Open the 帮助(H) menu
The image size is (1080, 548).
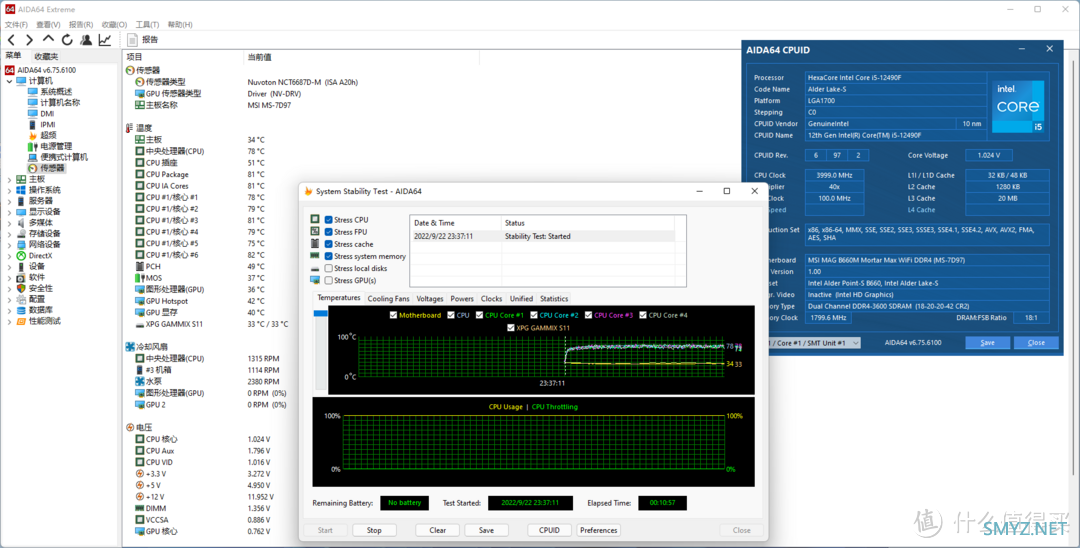pyautogui.click(x=180, y=25)
